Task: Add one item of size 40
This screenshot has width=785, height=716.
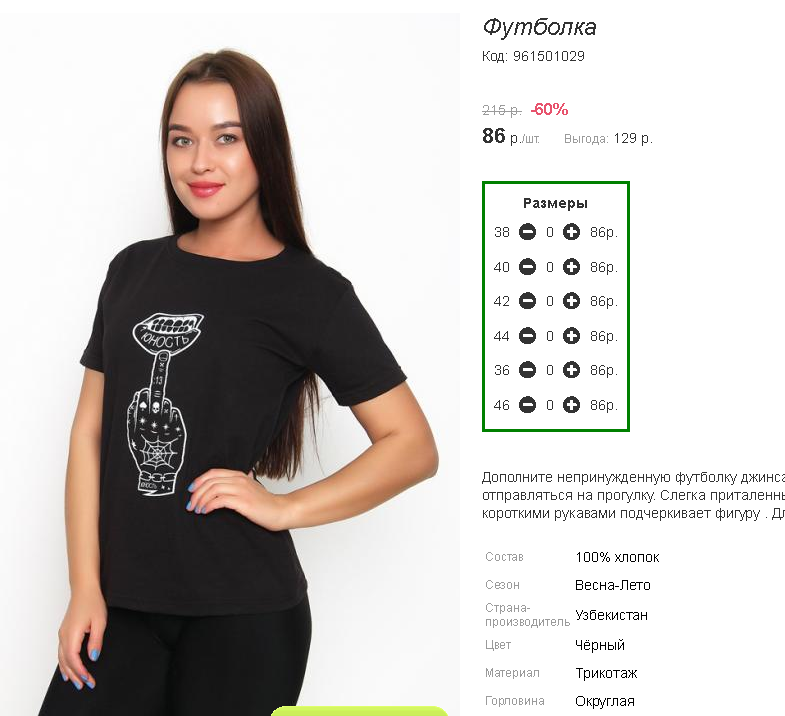Action: [x=571, y=267]
